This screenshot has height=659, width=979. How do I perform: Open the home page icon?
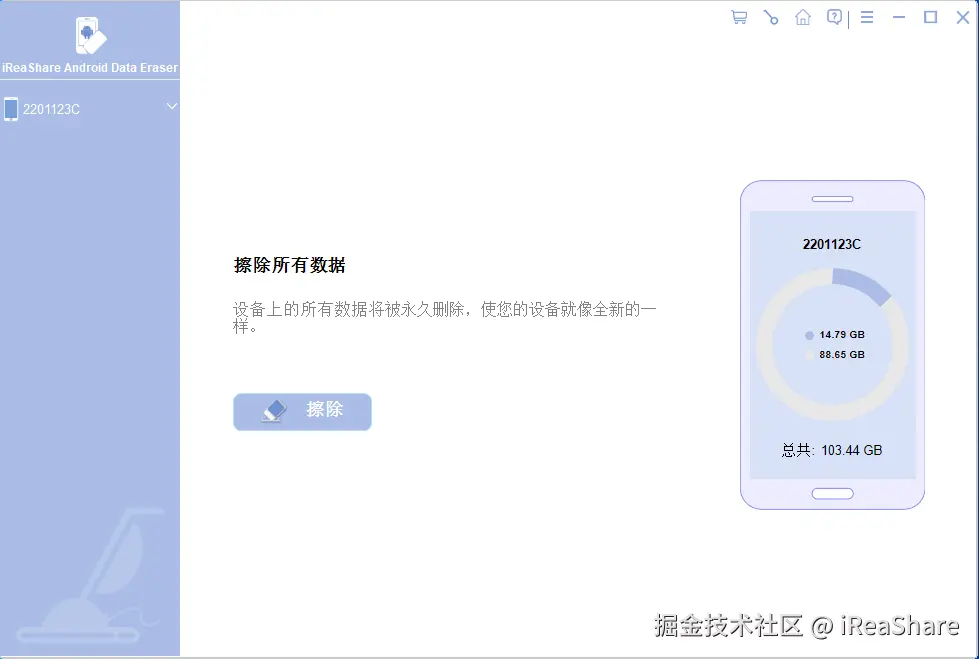point(802,17)
